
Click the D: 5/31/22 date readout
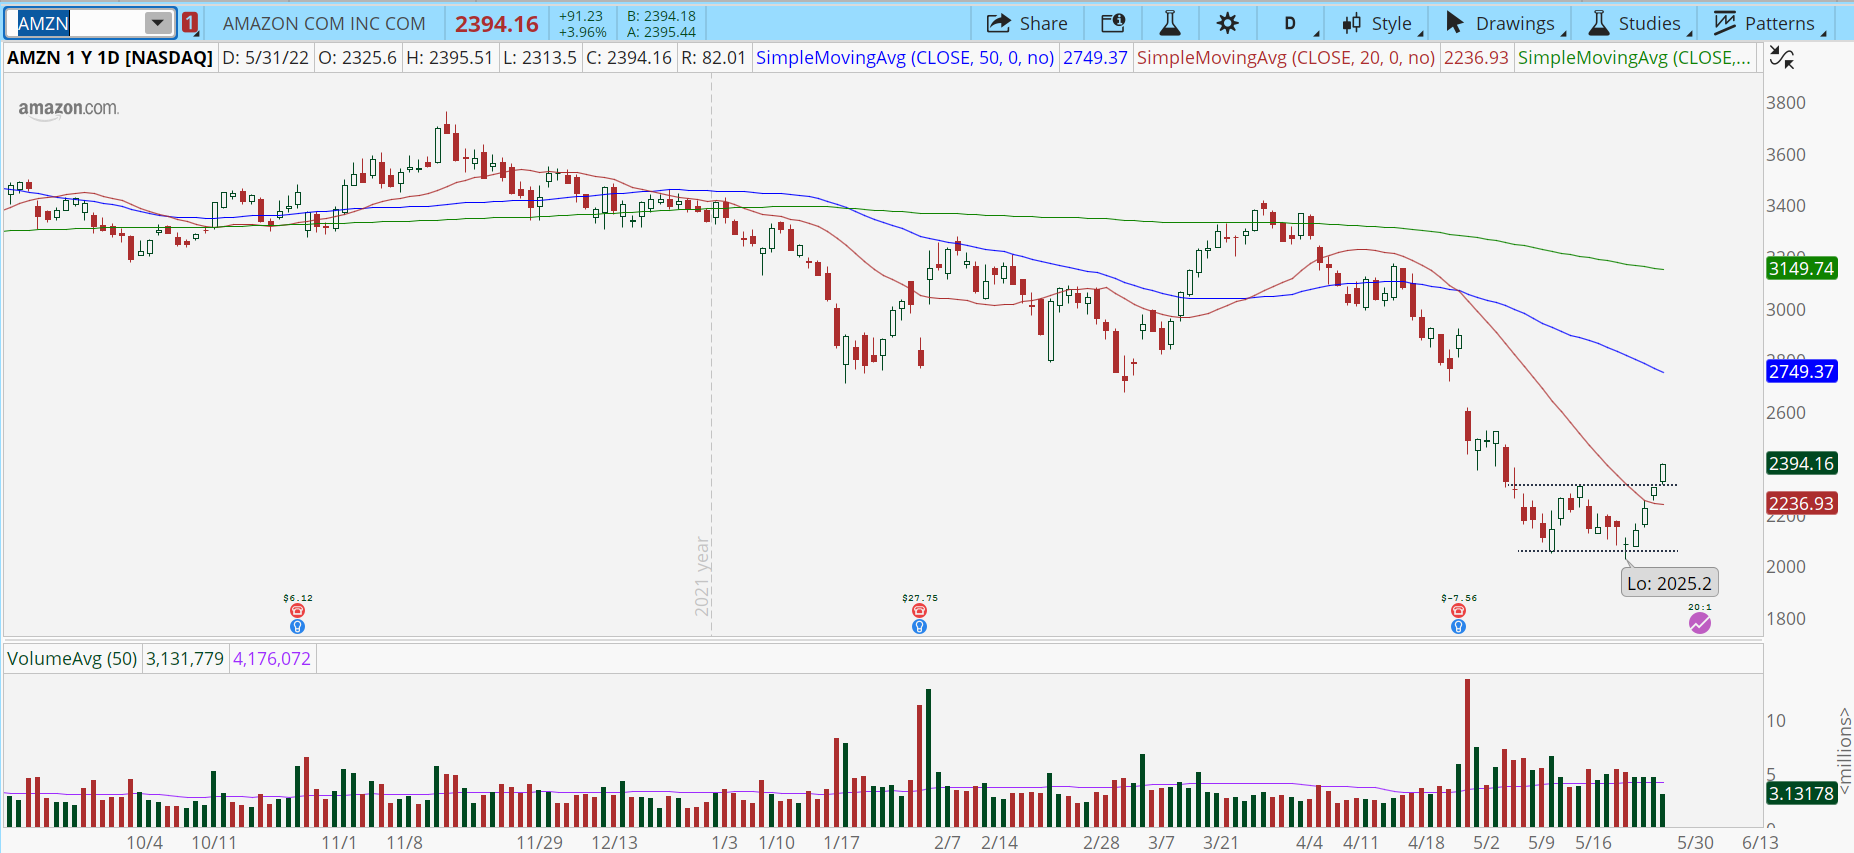coord(266,58)
